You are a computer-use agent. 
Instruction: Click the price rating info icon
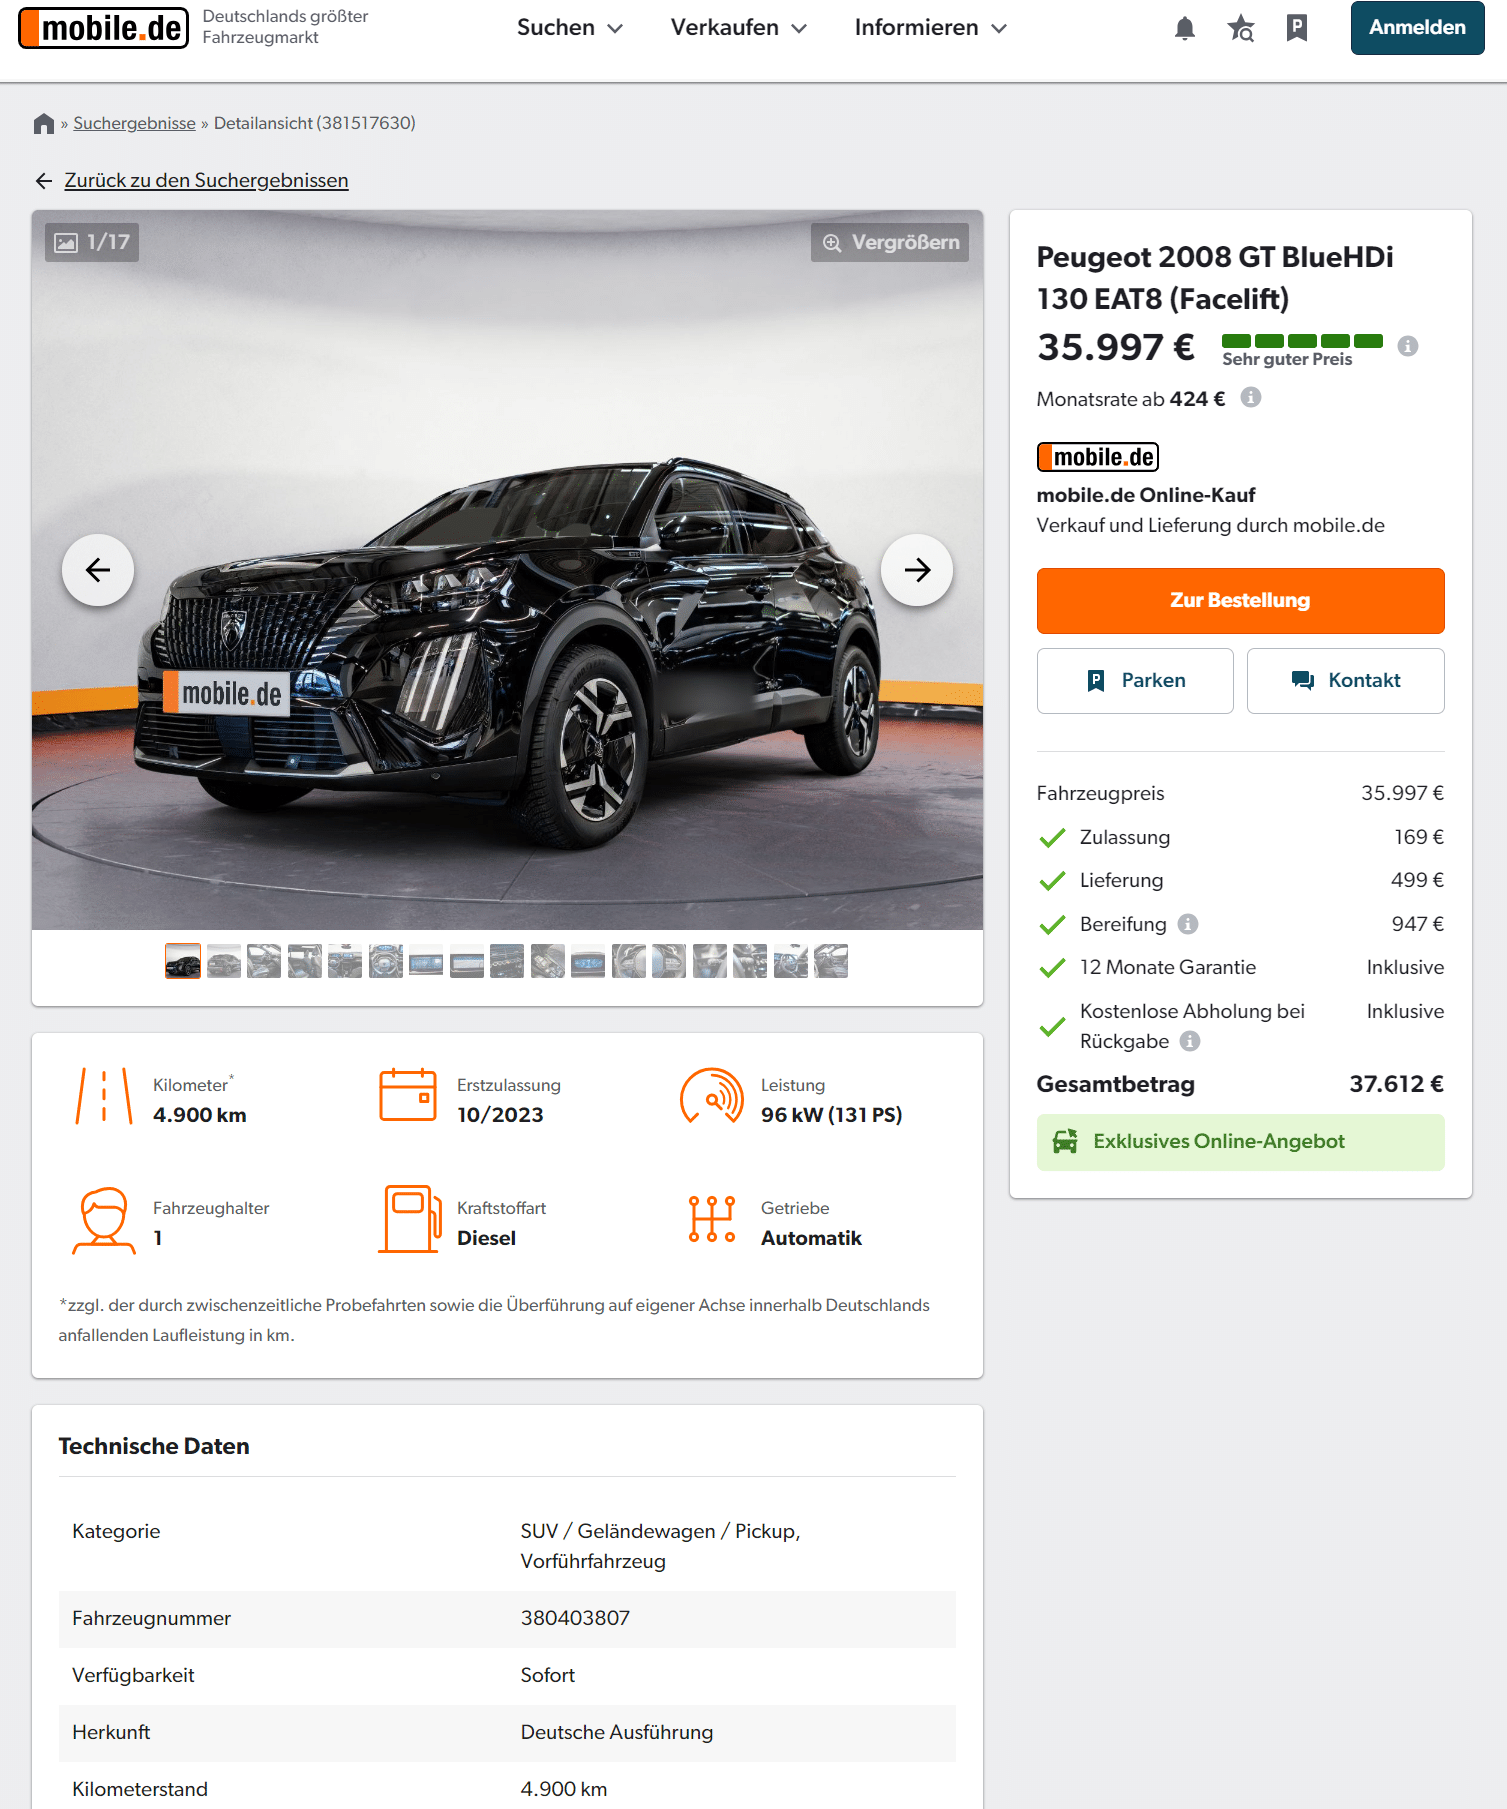(1408, 346)
